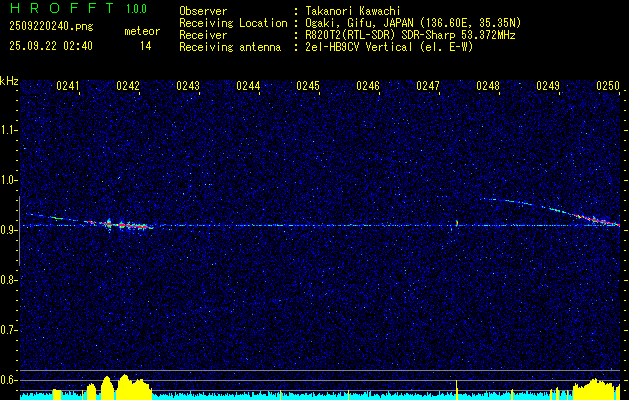This screenshot has width=629, height=400.
Task: Click the filename 2509220240.png
Action: click(x=51, y=26)
